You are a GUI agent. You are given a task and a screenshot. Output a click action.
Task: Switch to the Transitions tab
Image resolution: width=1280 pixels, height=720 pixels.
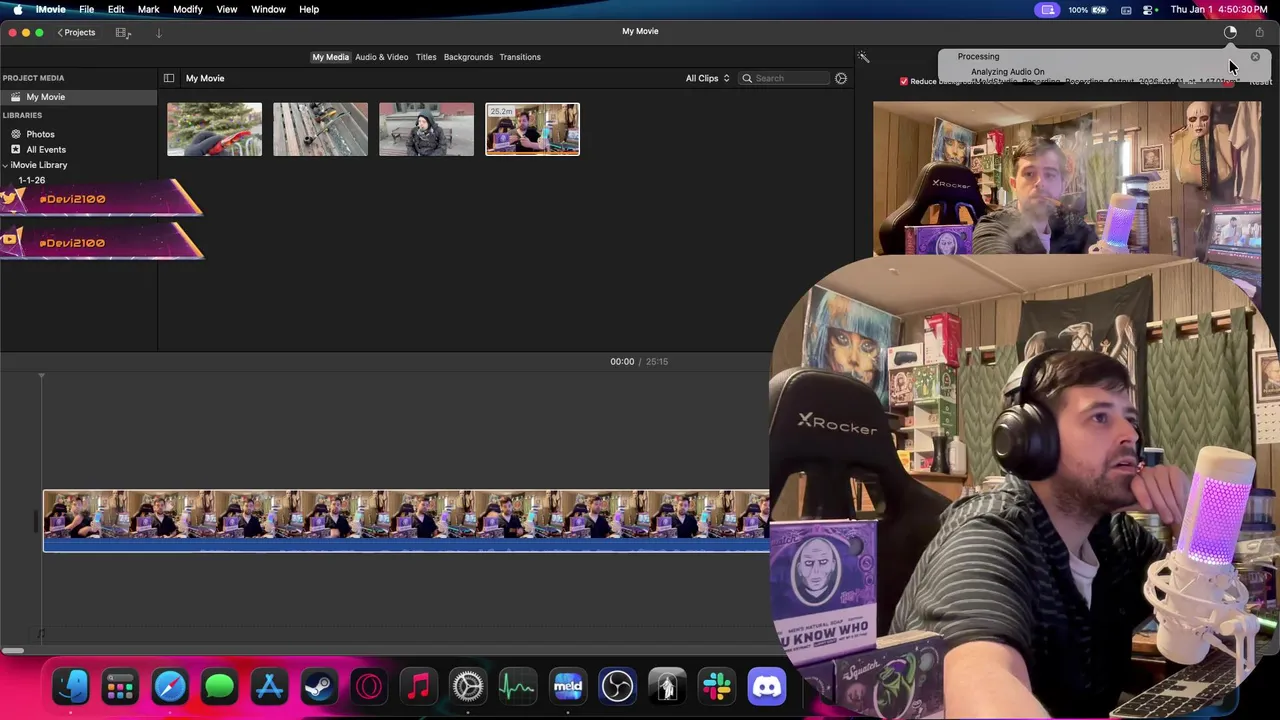[520, 57]
